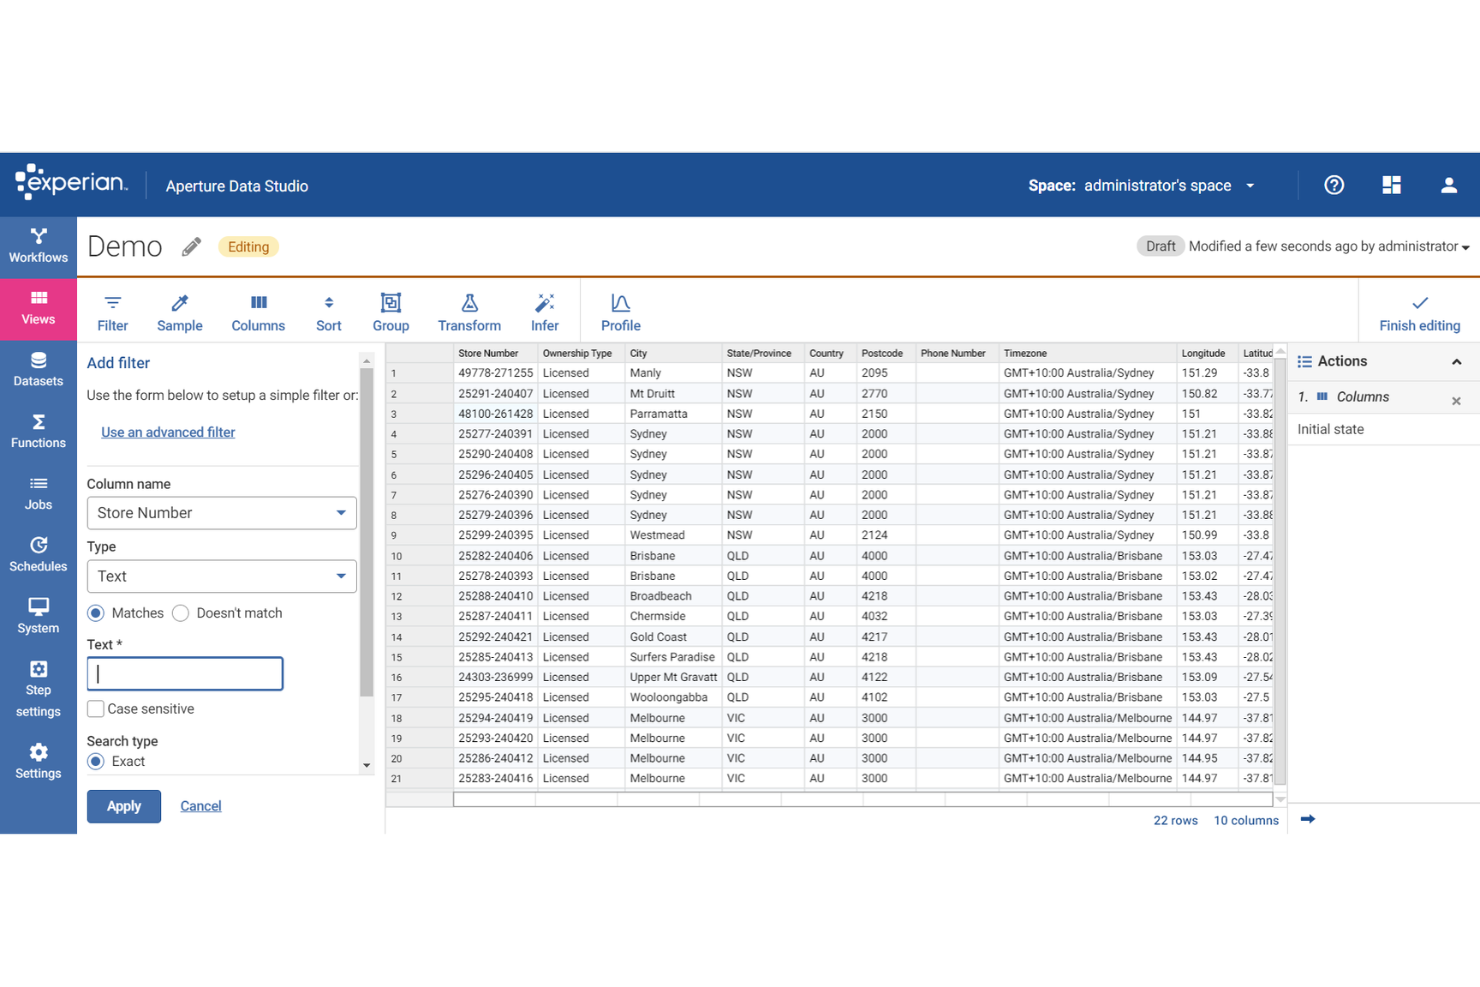The image size is (1480, 987).
Task: Open the Column name dropdown
Action: pos(221,512)
